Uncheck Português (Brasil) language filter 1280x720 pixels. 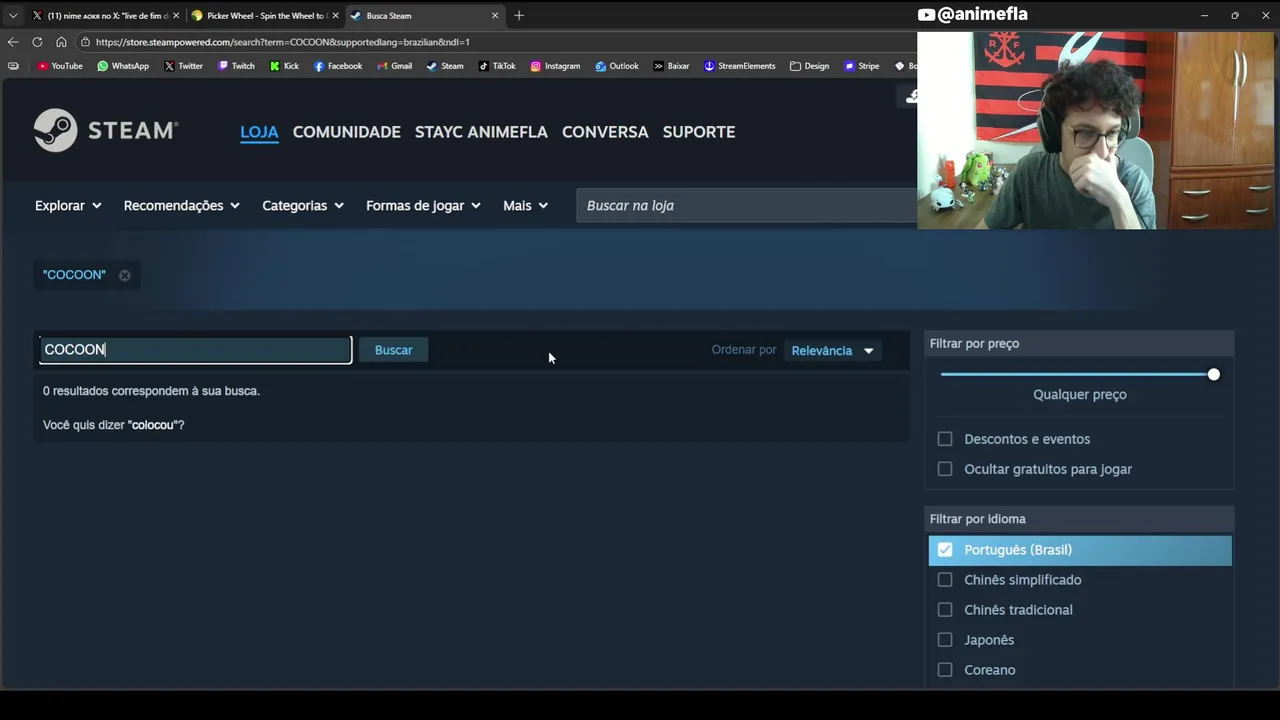[945, 550]
